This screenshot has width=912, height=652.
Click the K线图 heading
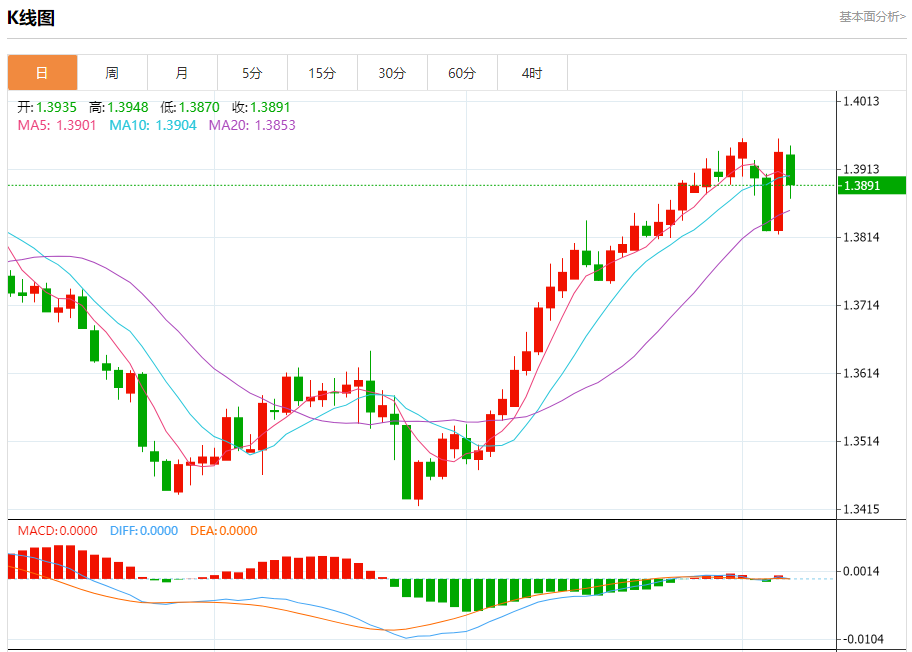pyautogui.click(x=31, y=18)
